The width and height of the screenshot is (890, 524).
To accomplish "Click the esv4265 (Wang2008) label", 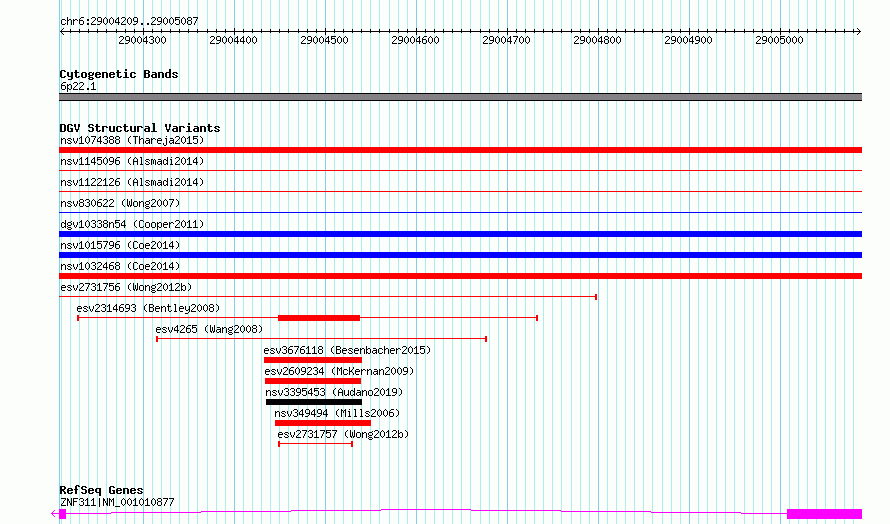I will [209, 329].
